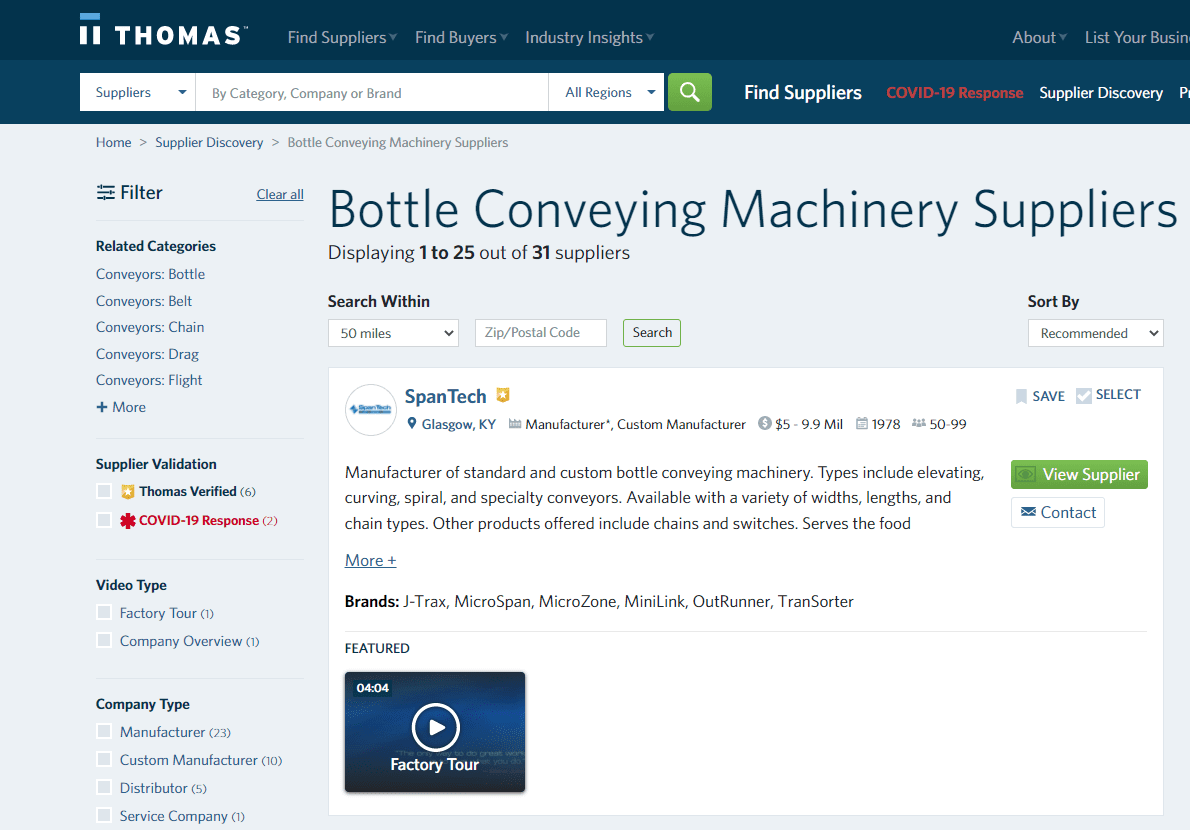The height and width of the screenshot is (830, 1190).
Task: Click the factory icon beside Manufacturer
Action: [515, 423]
